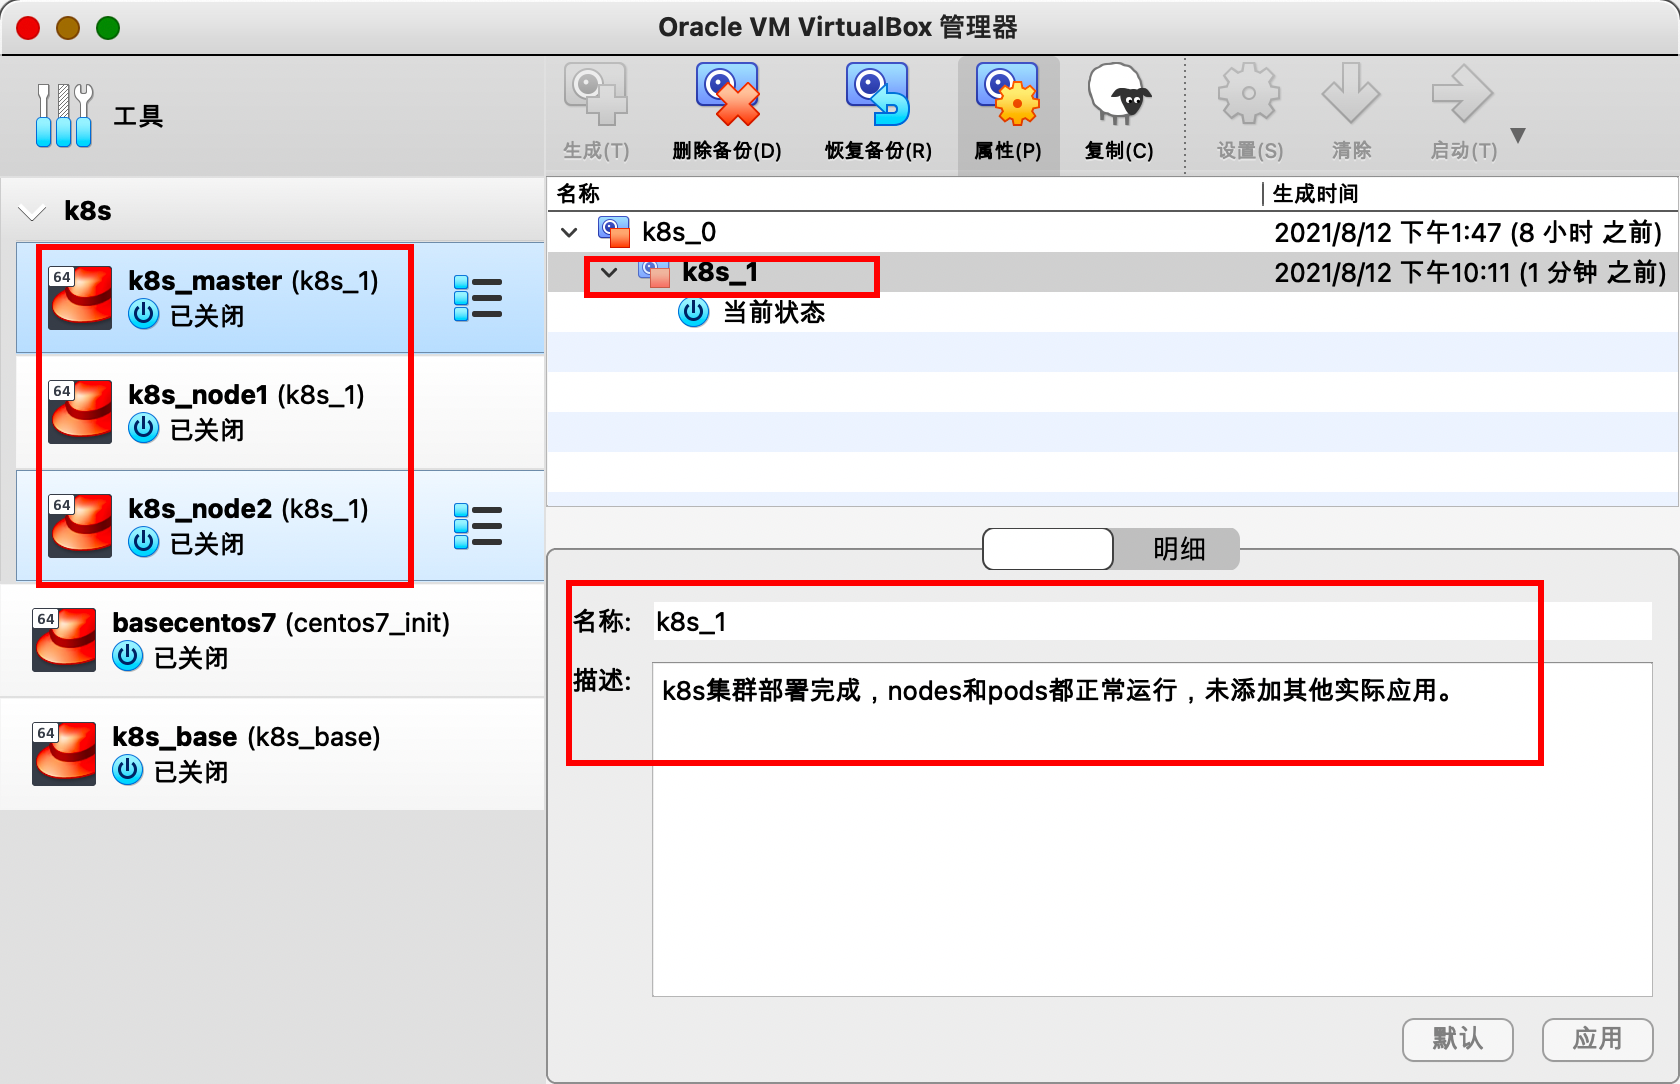1680x1084 pixels.
Task: Click the k8s_master OS icon
Action: [x=80, y=298]
